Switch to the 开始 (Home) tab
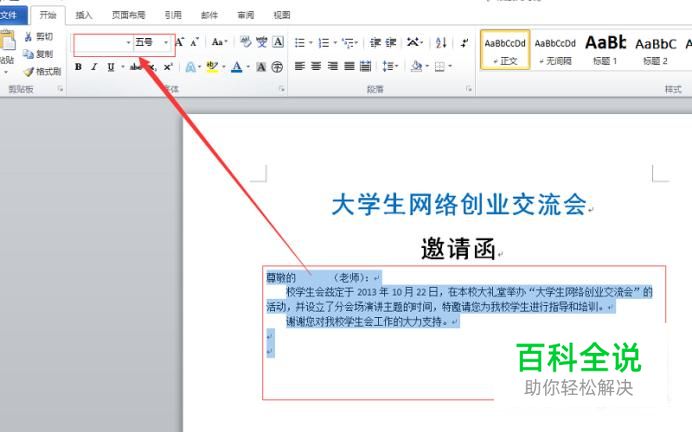This screenshot has width=692, height=432. tap(48, 15)
